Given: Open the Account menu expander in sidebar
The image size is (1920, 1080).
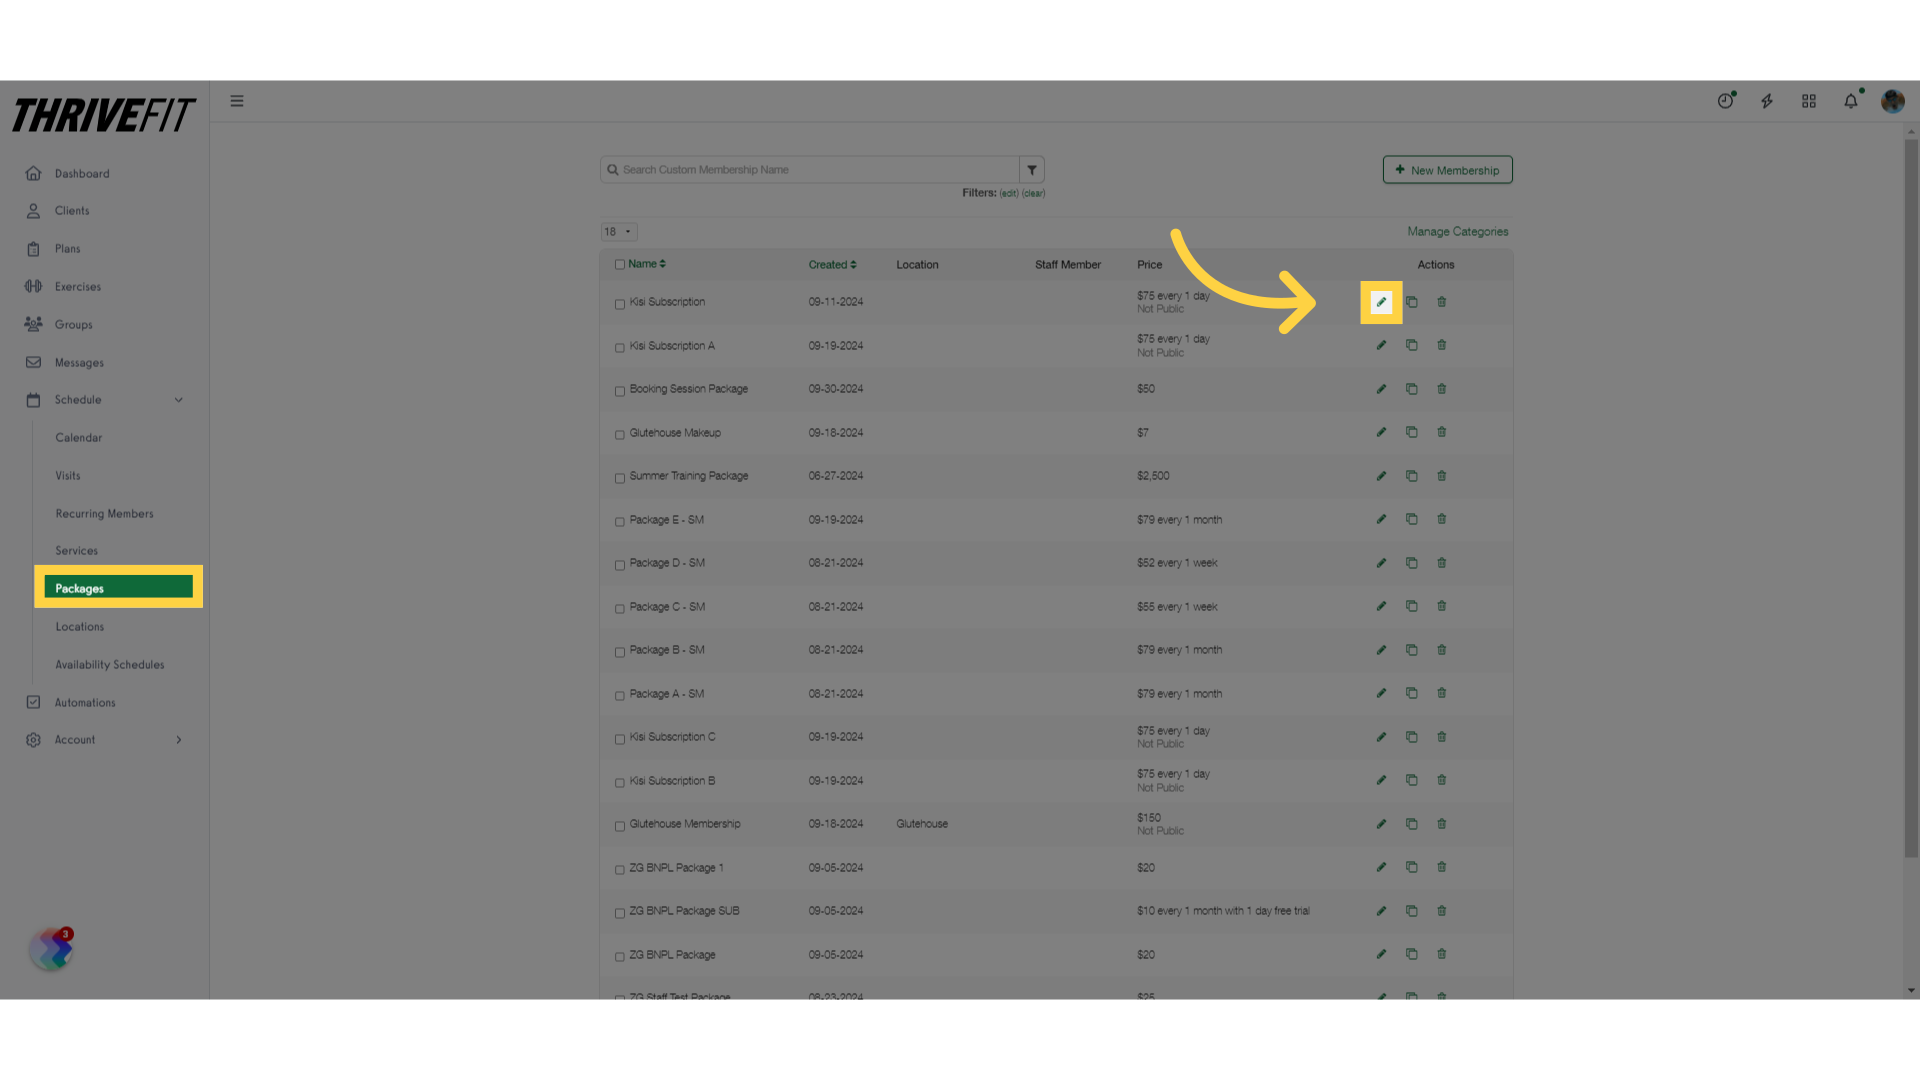Looking at the screenshot, I should tap(179, 738).
